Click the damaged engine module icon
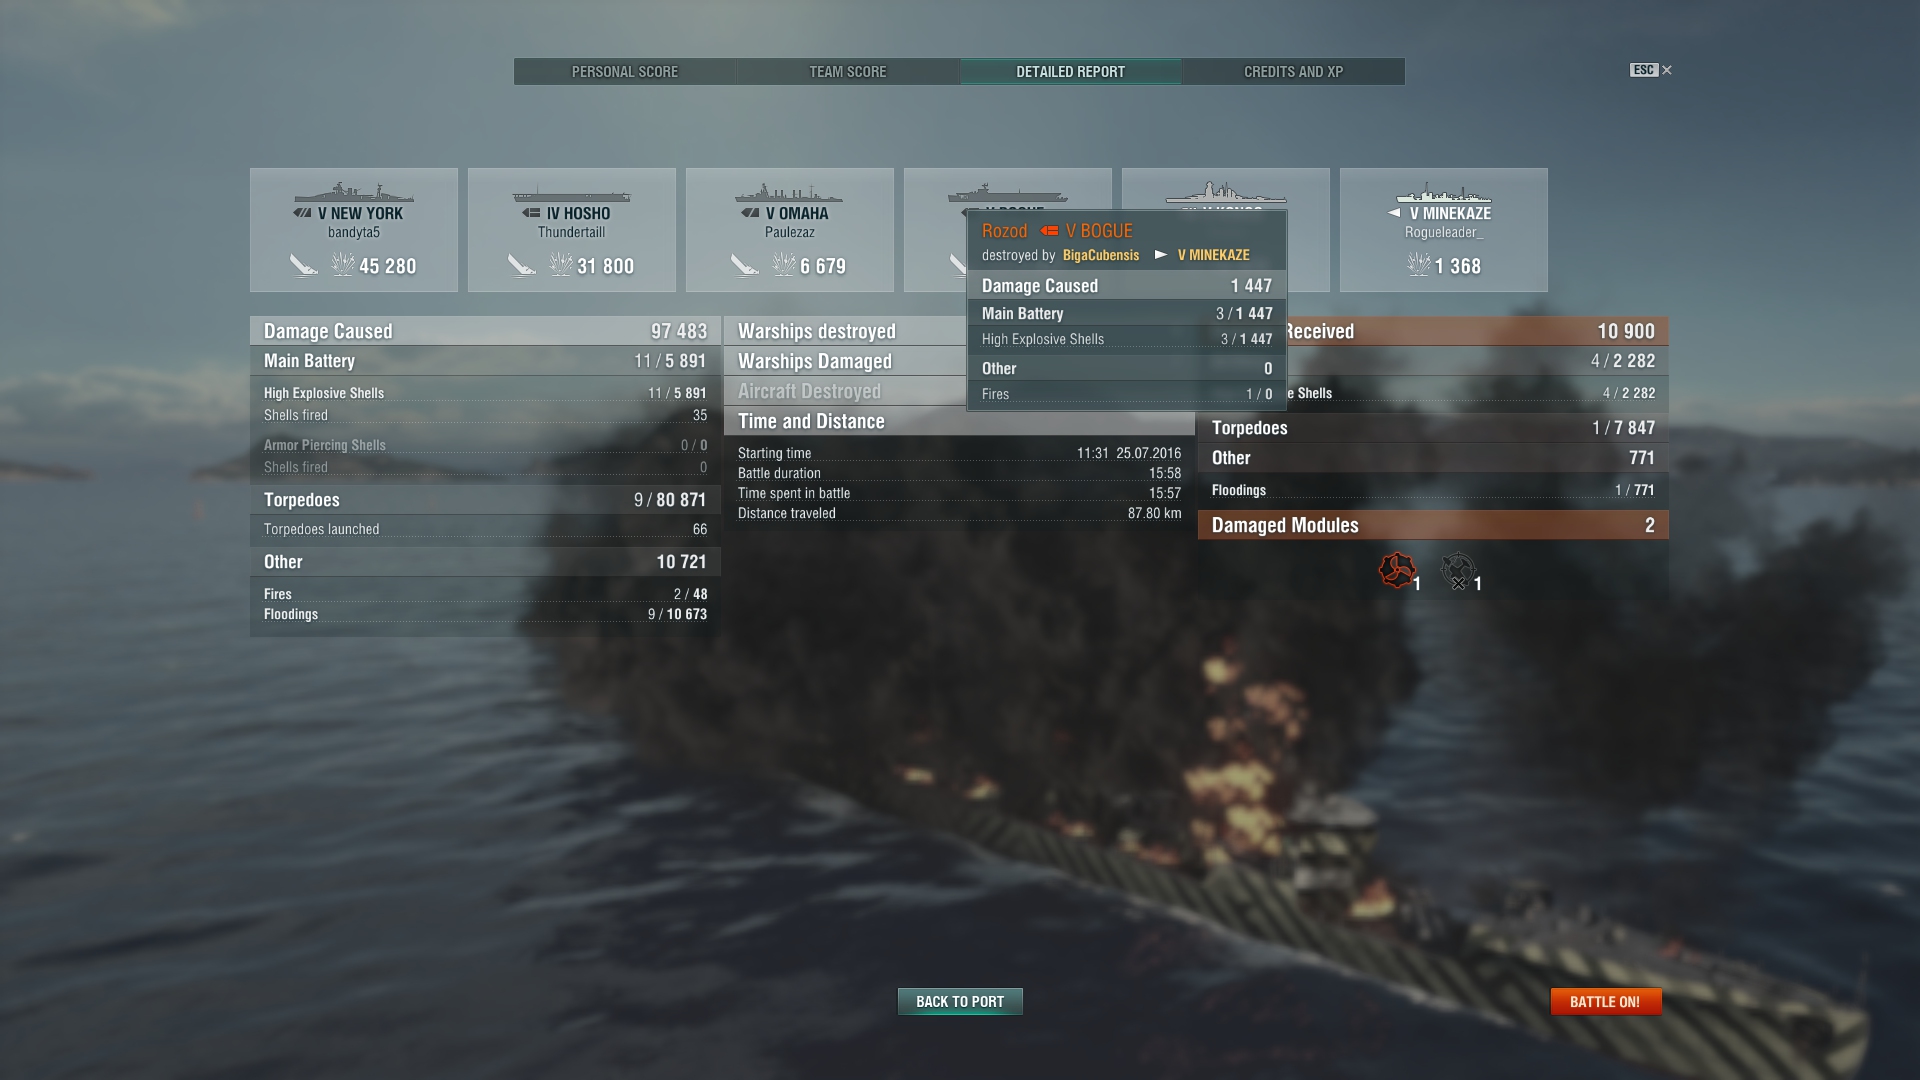1920x1080 pixels. tap(1397, 571)
